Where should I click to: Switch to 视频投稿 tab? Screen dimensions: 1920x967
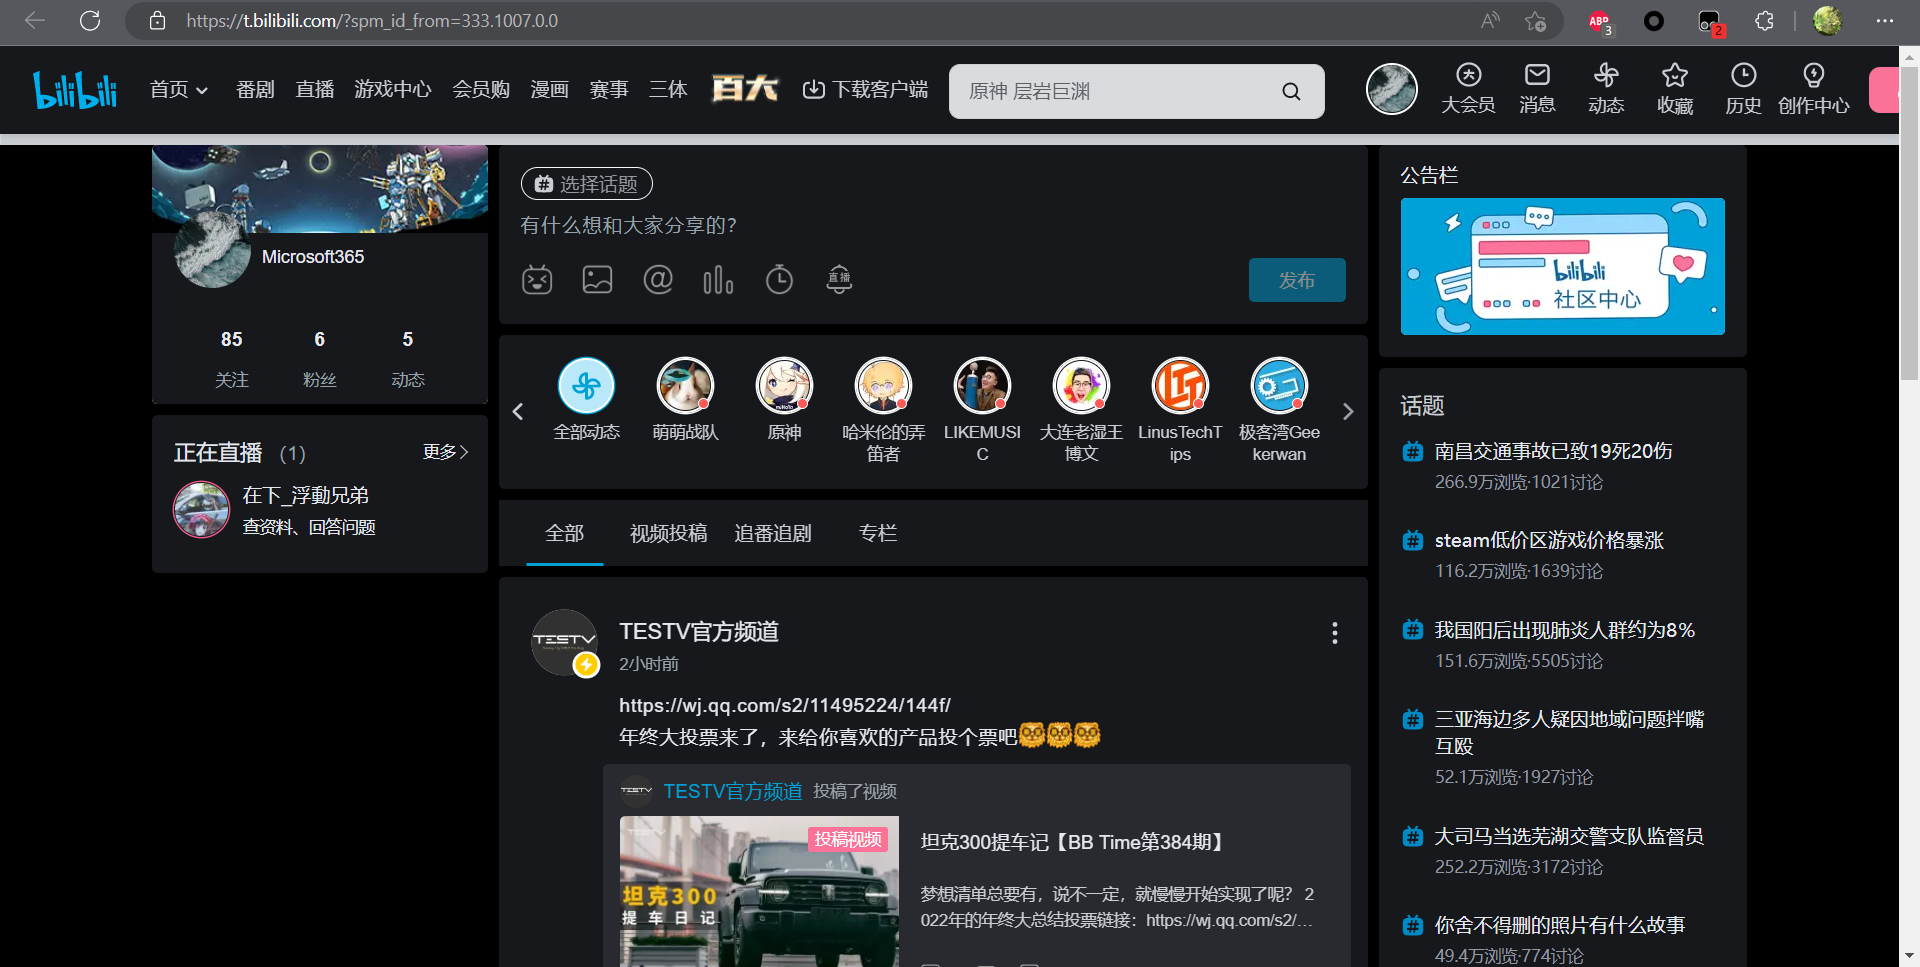(668, 533)
